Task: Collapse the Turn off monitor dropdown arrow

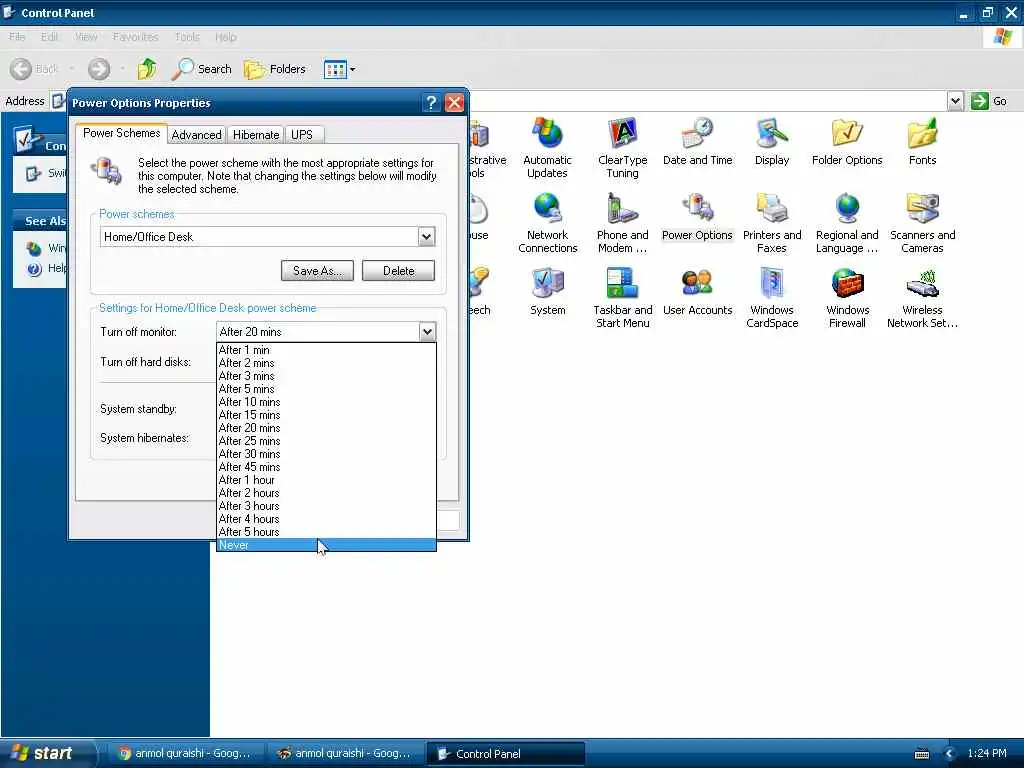Action: (x=427, y=332)
